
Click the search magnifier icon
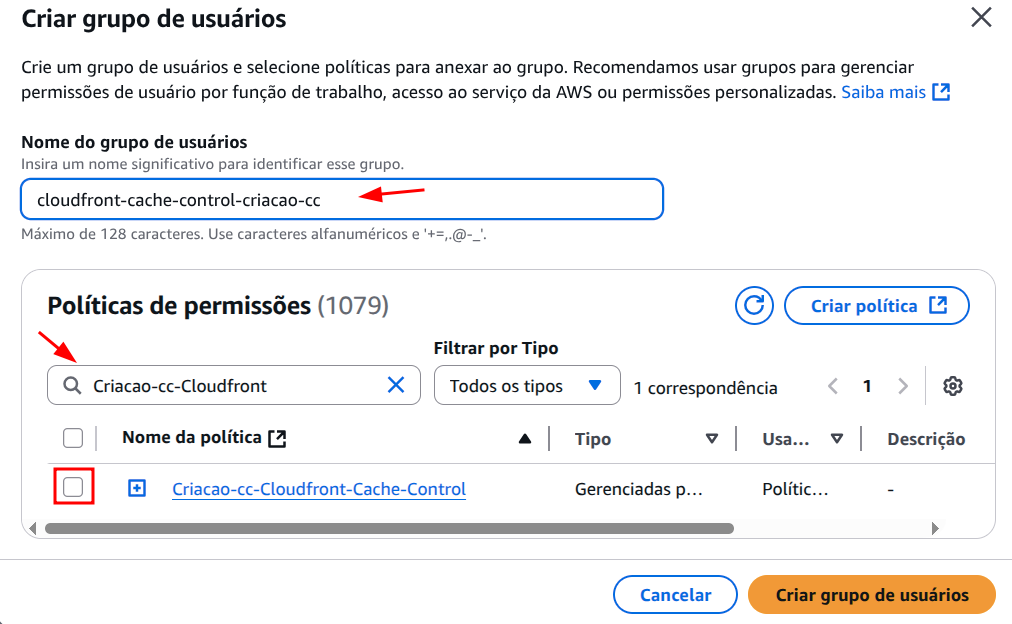coord(72,385)
